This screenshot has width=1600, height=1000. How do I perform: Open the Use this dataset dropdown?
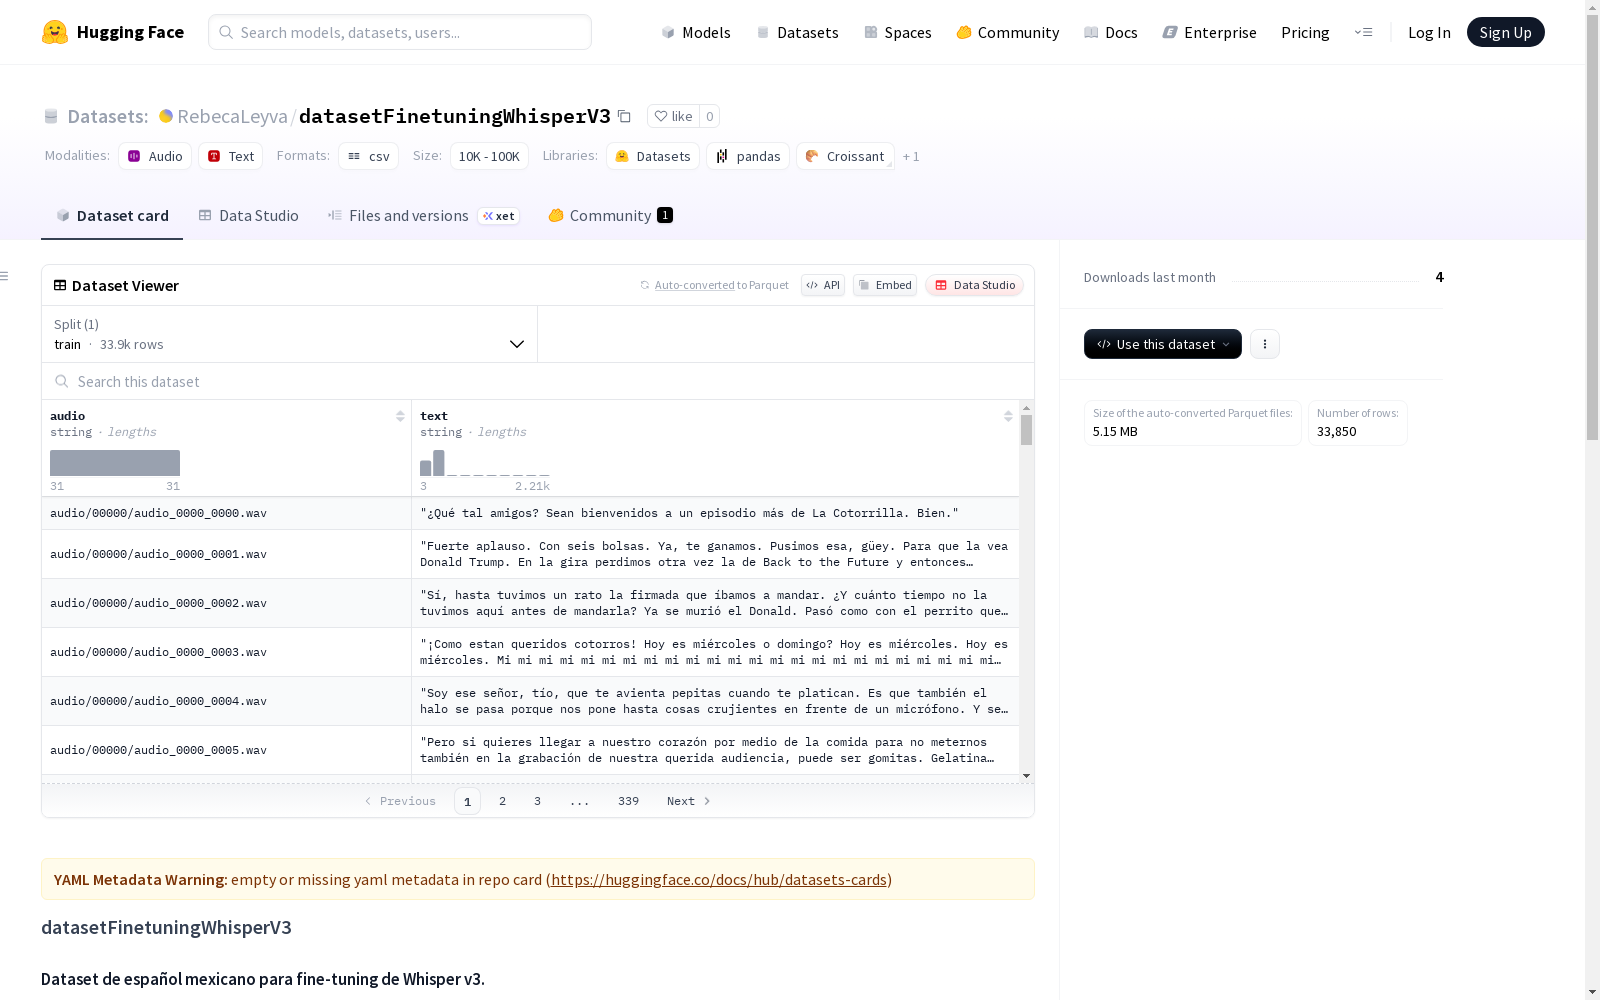click(x=1163, y=344)
